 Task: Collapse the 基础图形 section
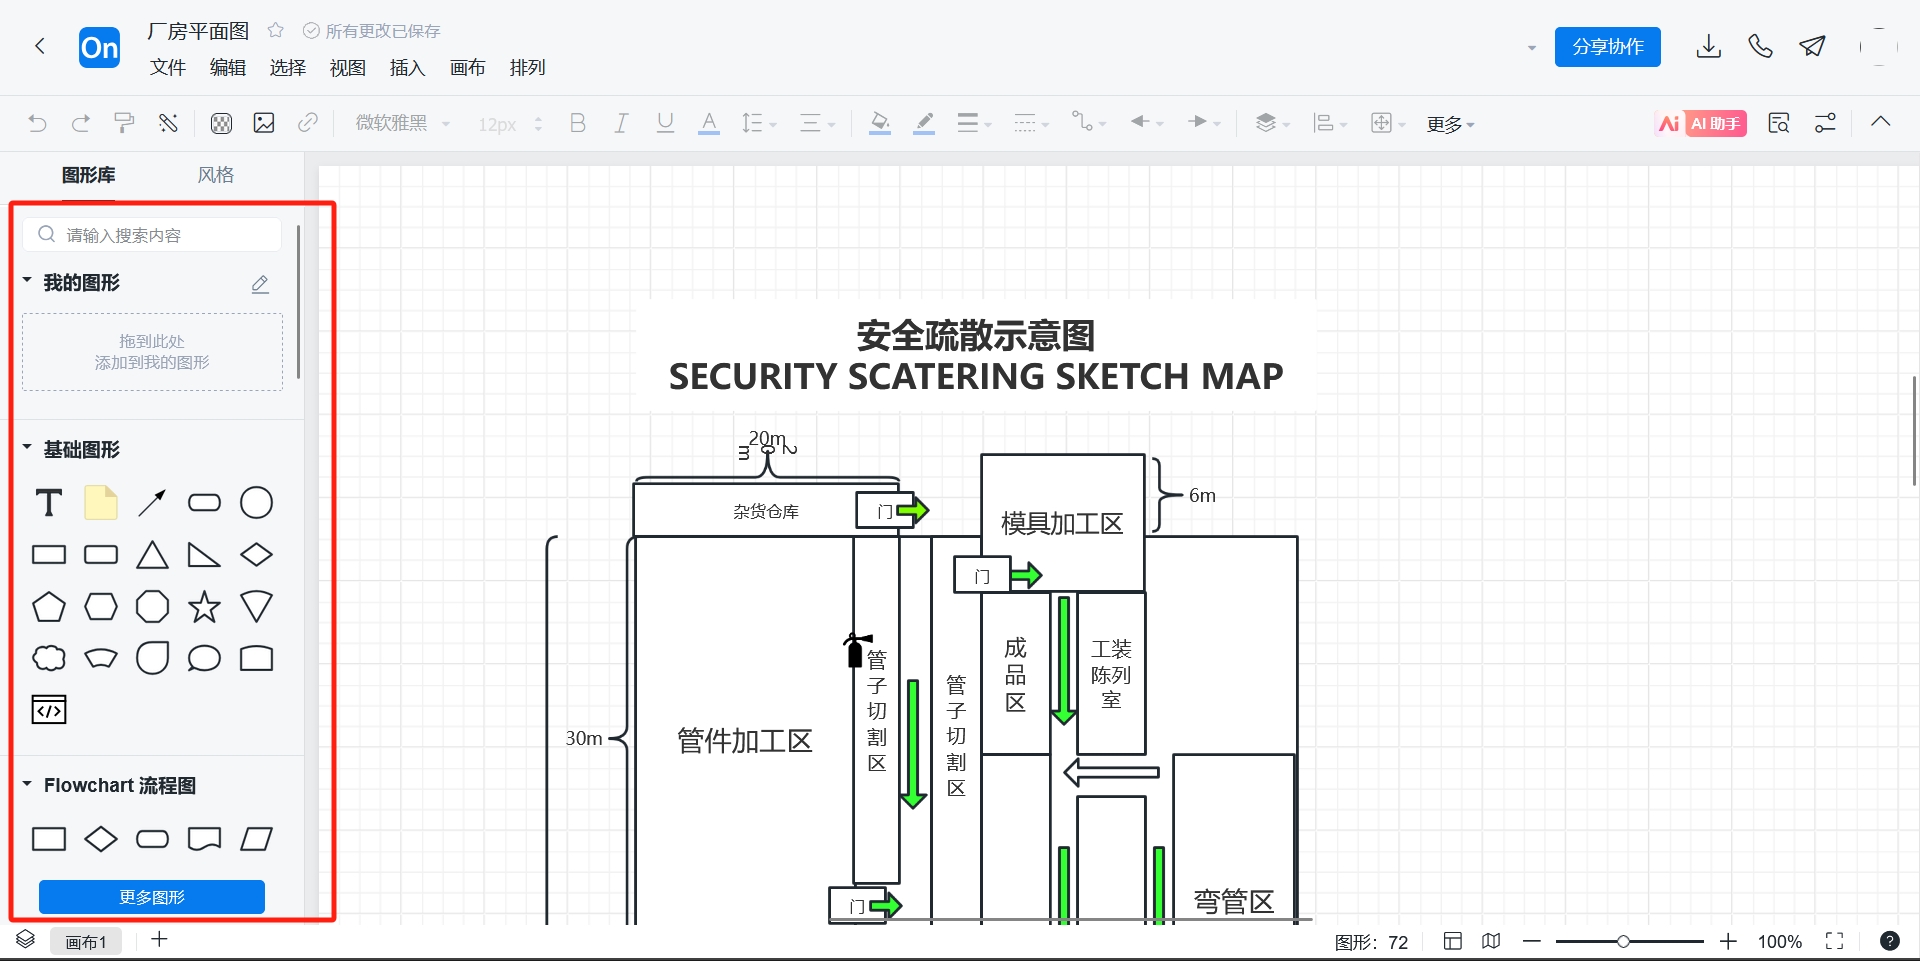tap(27, 448)
